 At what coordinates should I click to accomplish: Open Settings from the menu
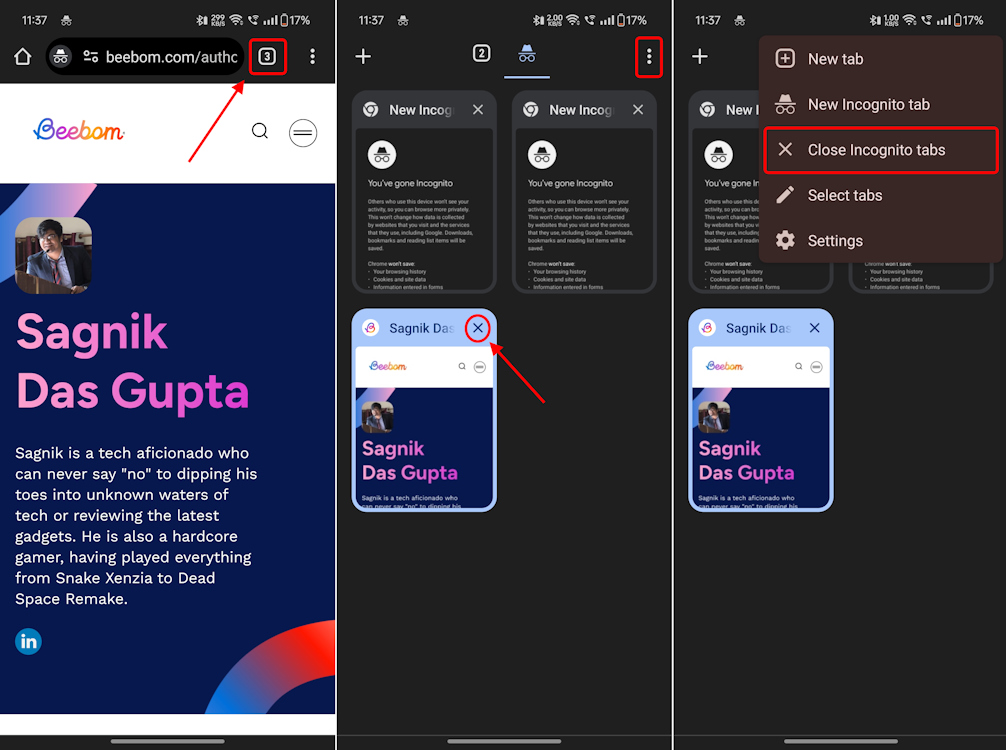tap(880, 241)
